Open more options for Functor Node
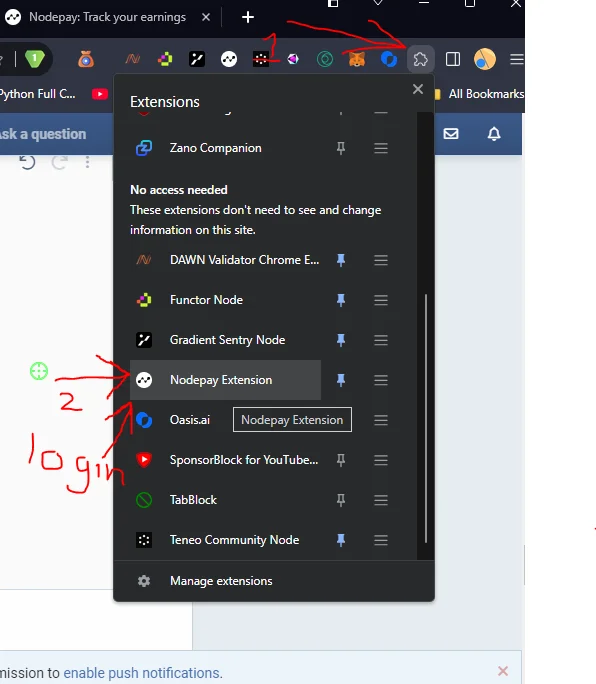The image size is (596, 684). 381,300
